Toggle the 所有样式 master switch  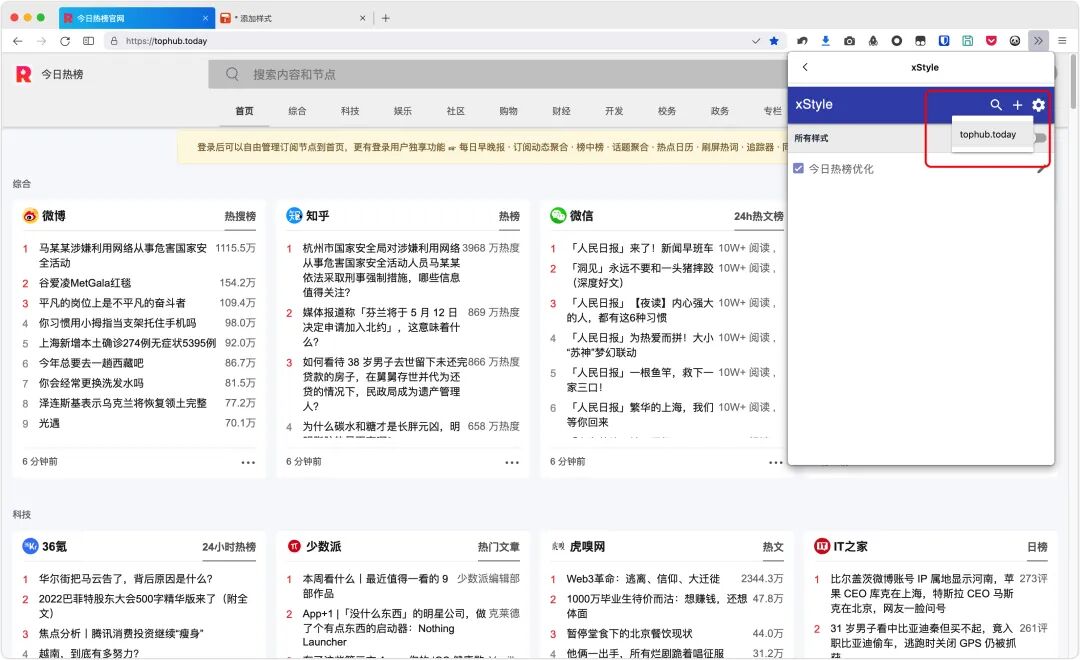(1040, 138)
